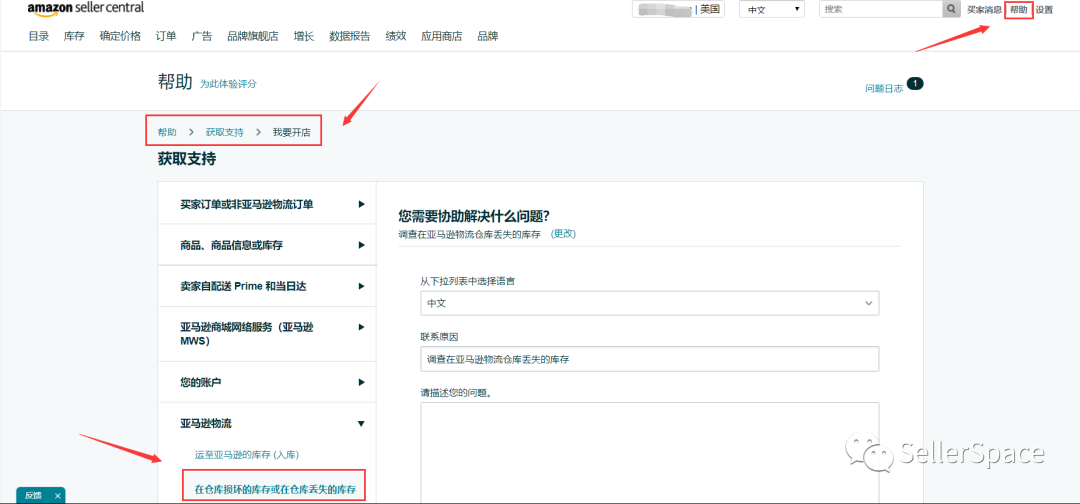Open the 库存 menu

[74, 36]
